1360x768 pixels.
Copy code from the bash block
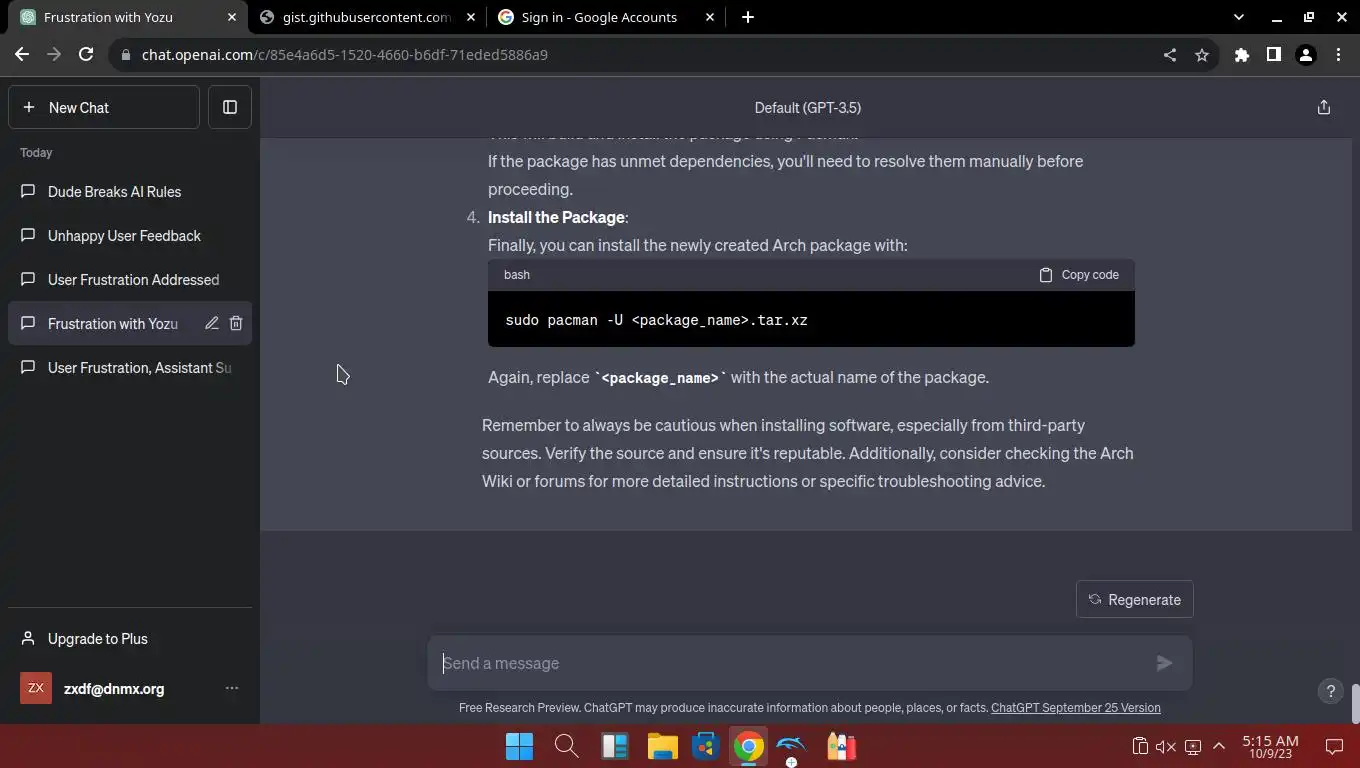(1079, 274)
